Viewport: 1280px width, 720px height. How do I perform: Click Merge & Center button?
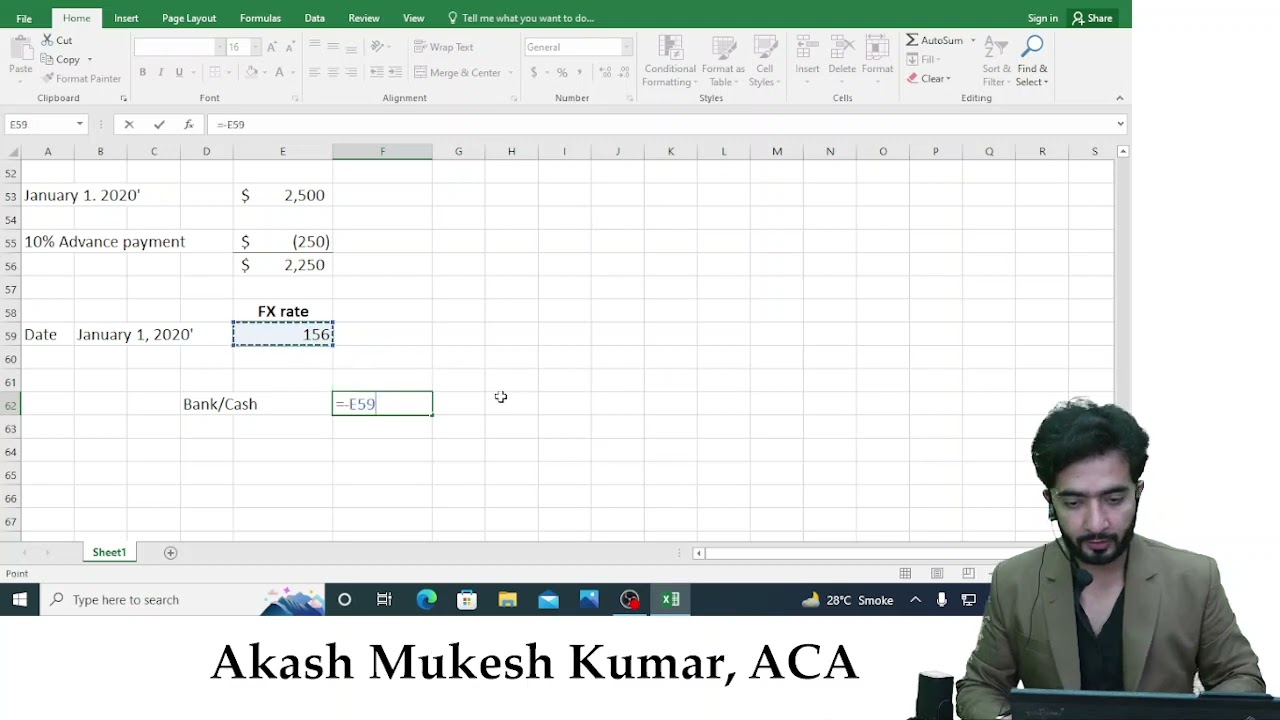tap(457, 72)
